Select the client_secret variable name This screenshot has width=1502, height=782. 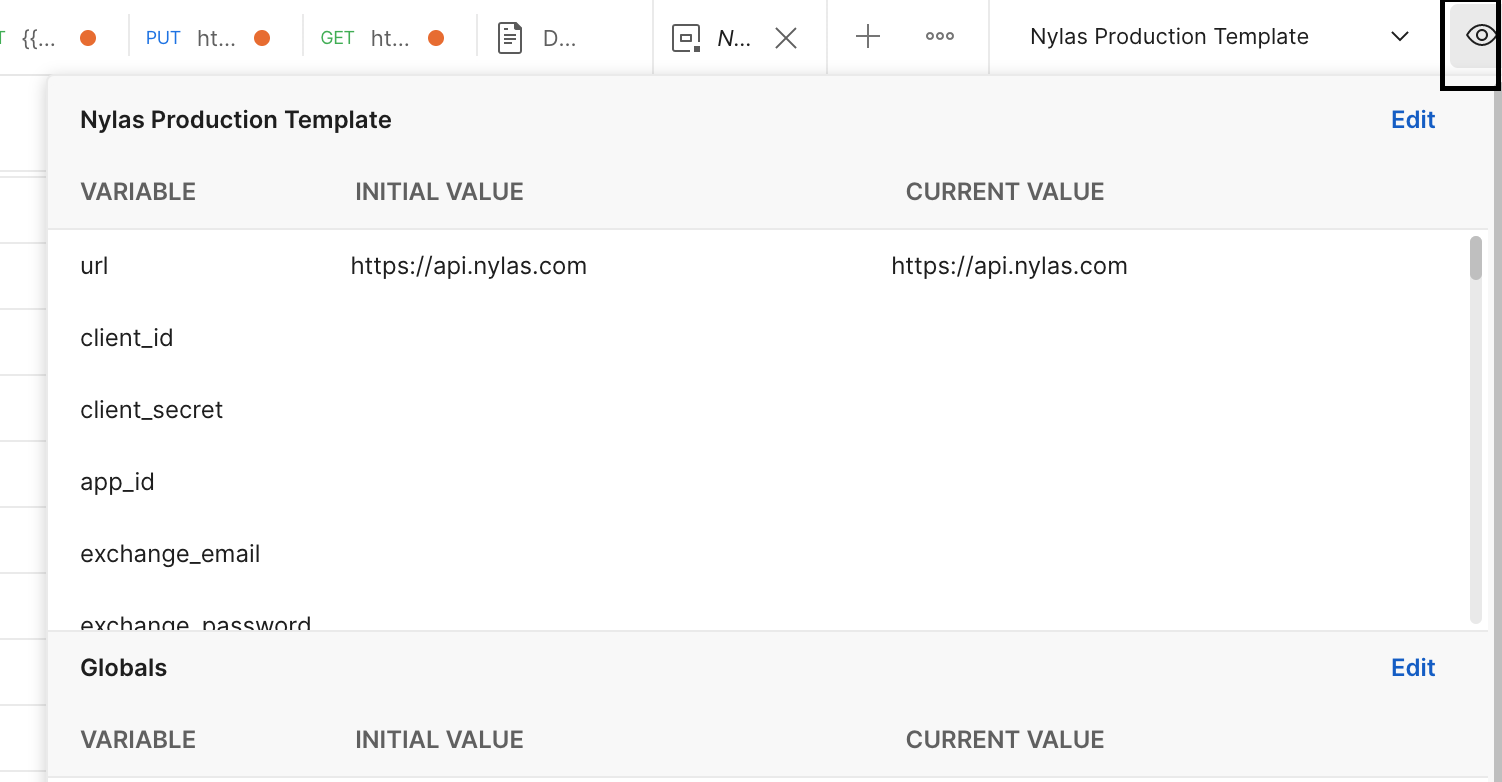coord(151,409)
